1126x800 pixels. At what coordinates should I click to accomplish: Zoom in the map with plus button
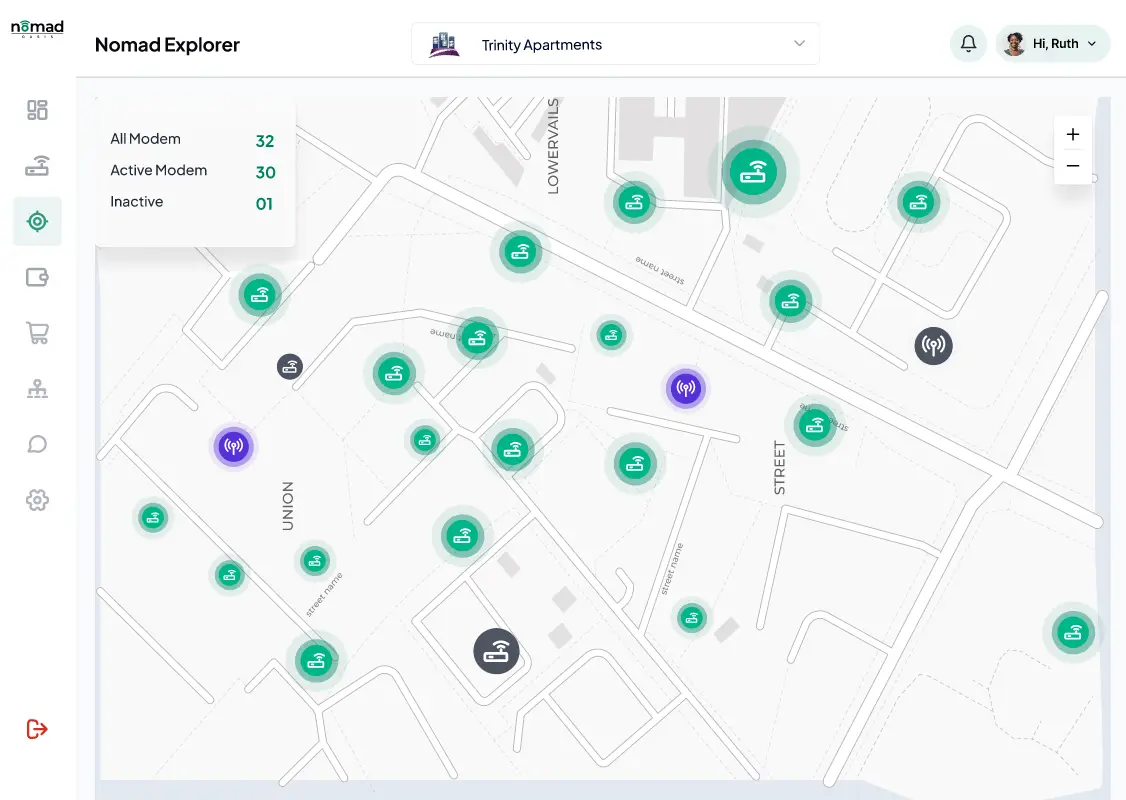1073,134
